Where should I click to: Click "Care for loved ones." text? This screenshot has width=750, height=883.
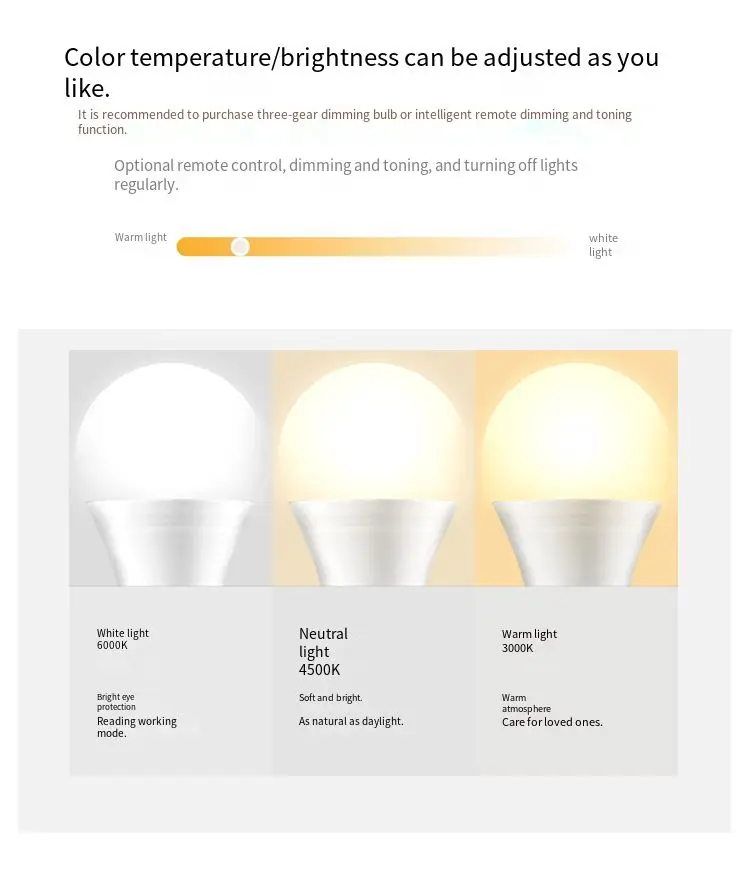pyautogui.click(x=552, y=722)
